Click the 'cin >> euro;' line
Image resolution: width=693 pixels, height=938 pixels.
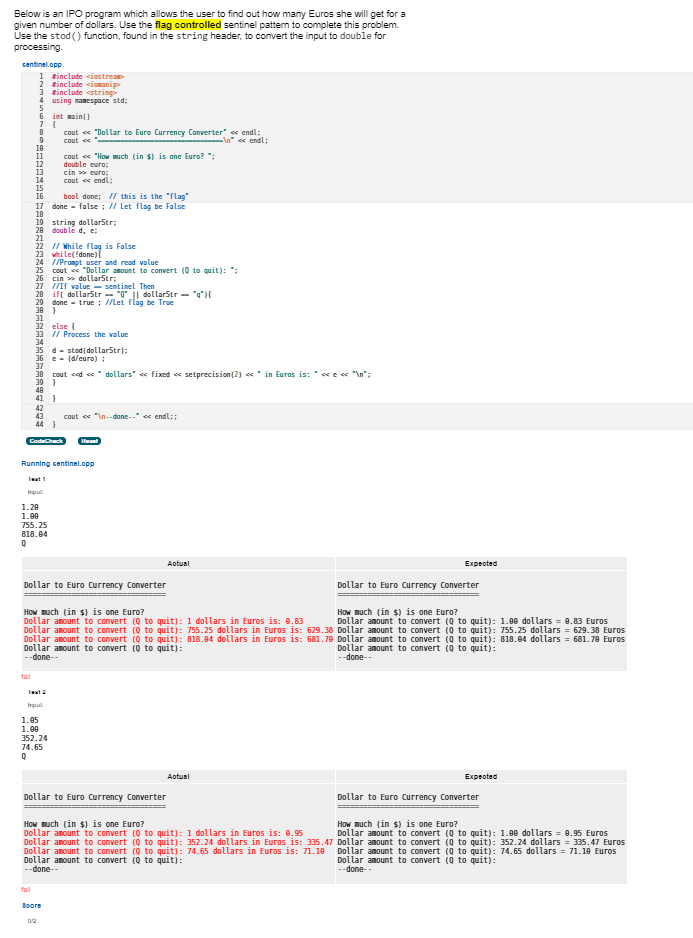pos(86,172)
